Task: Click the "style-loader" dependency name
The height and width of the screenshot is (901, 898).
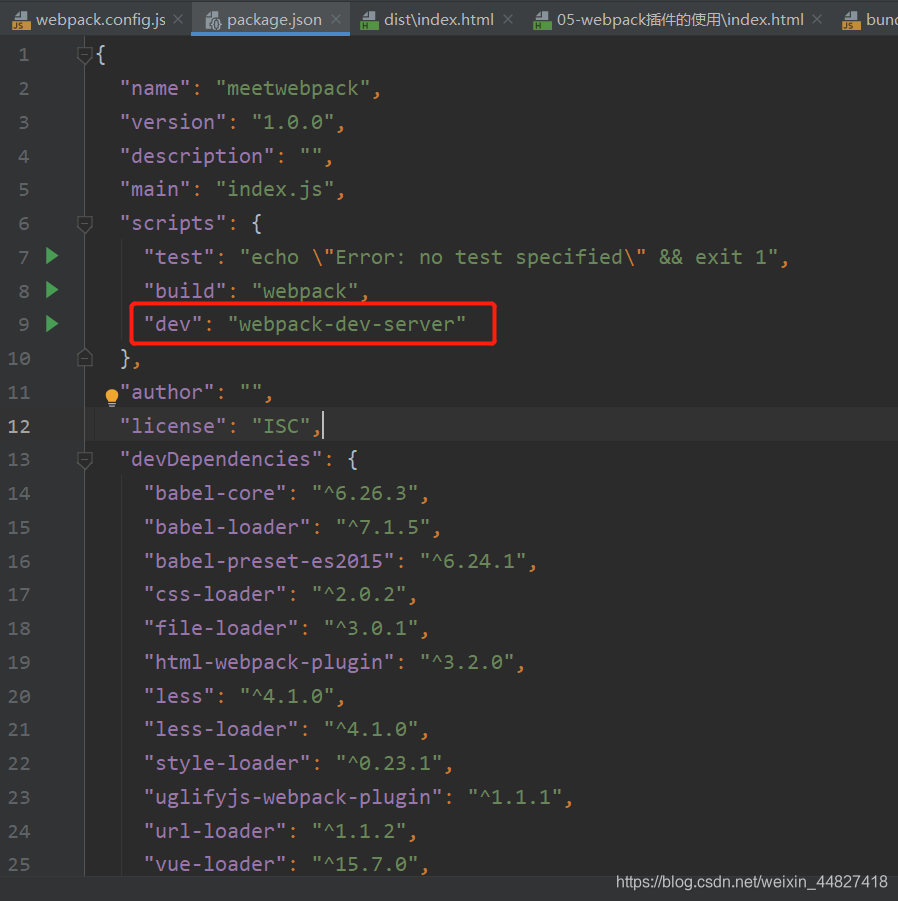Action: 227,764
